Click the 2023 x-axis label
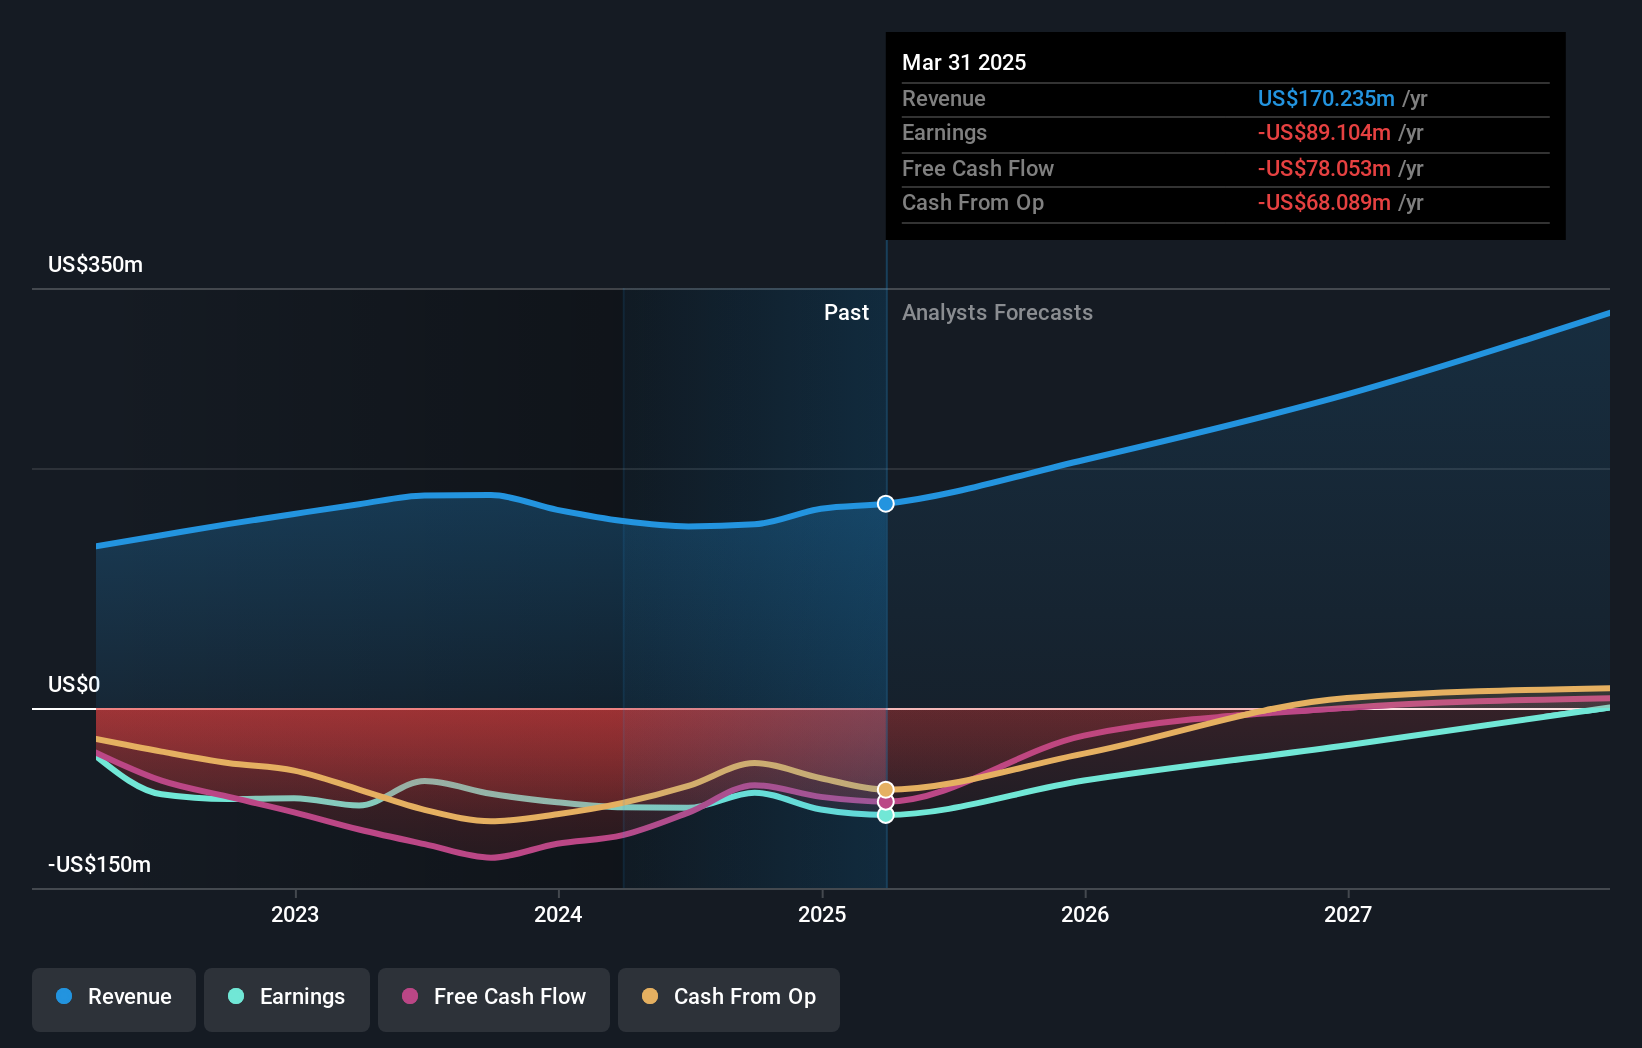The height and width of the screenshot is (1048, 1642). point(295,914)
